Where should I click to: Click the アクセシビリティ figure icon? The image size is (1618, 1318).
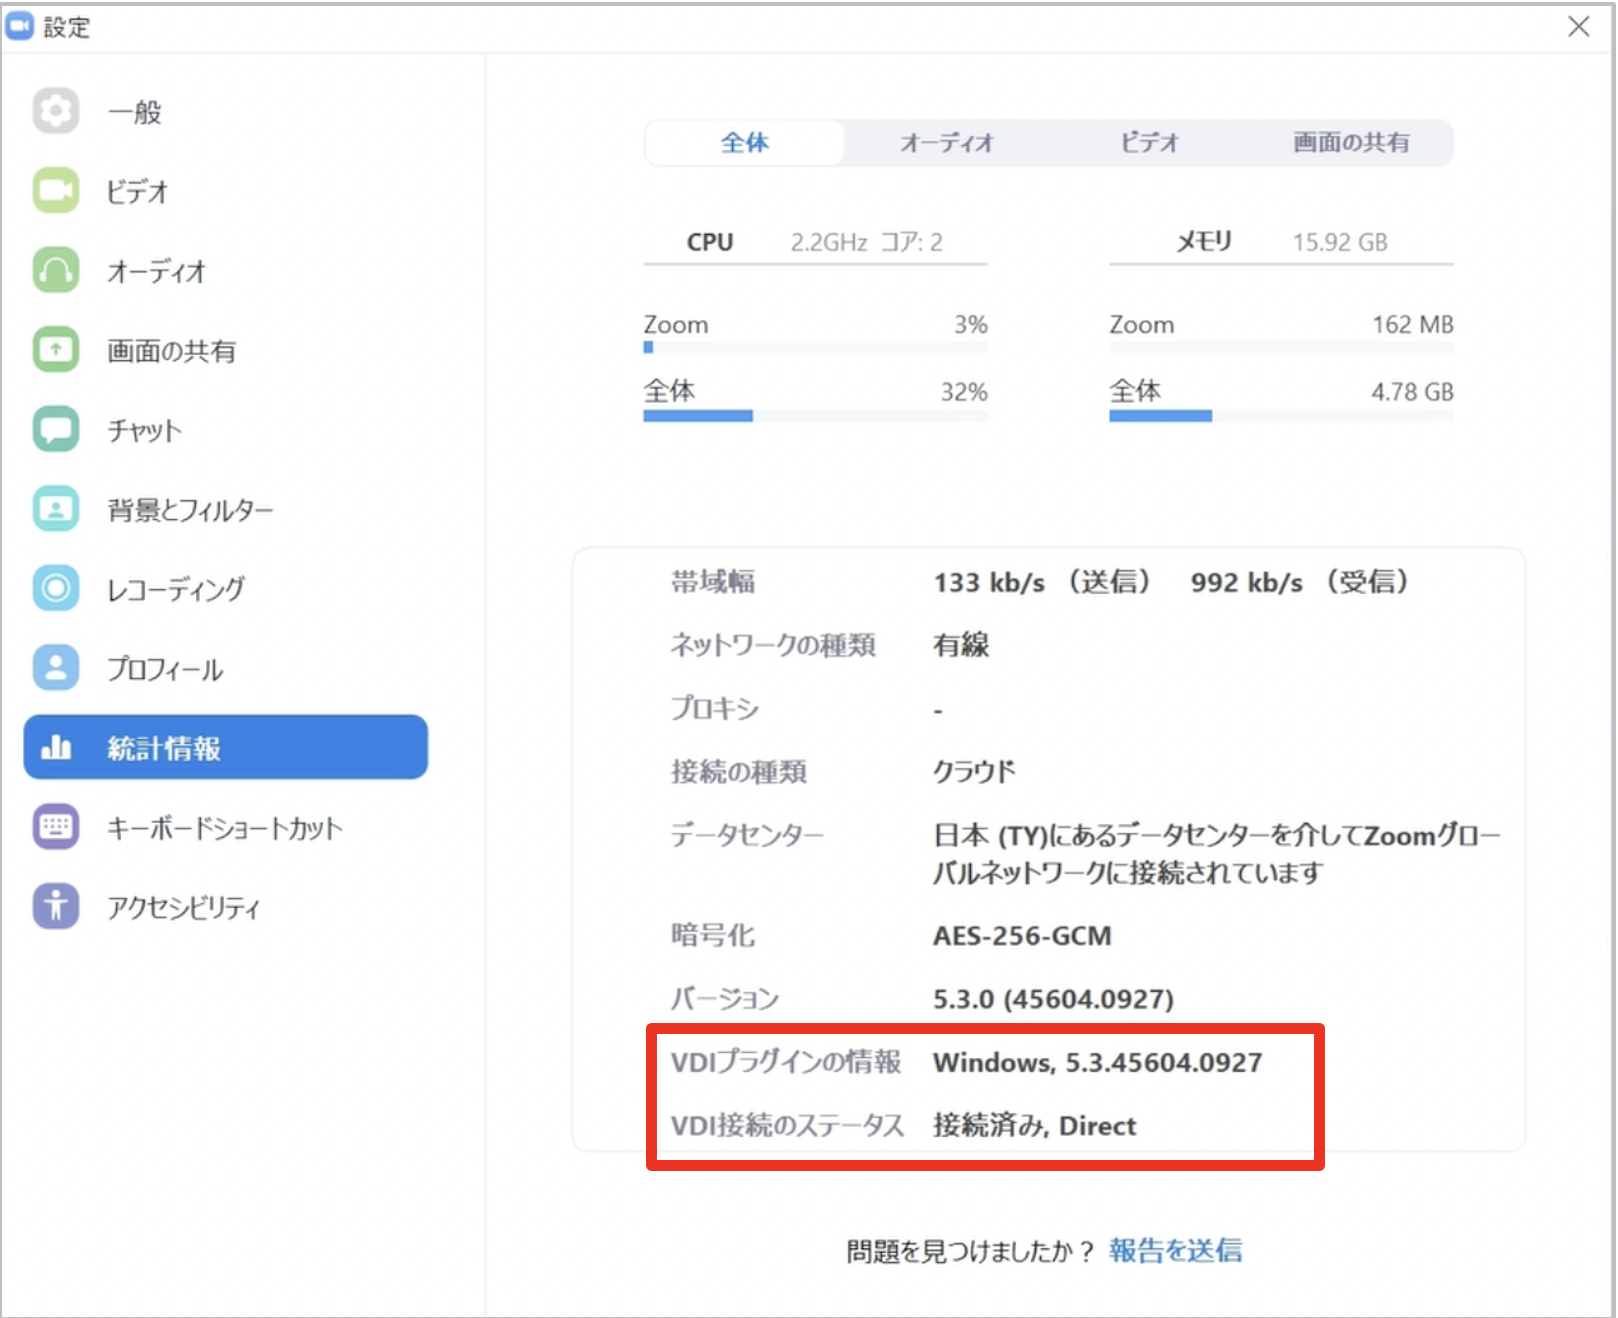click(x=56, y=906)
